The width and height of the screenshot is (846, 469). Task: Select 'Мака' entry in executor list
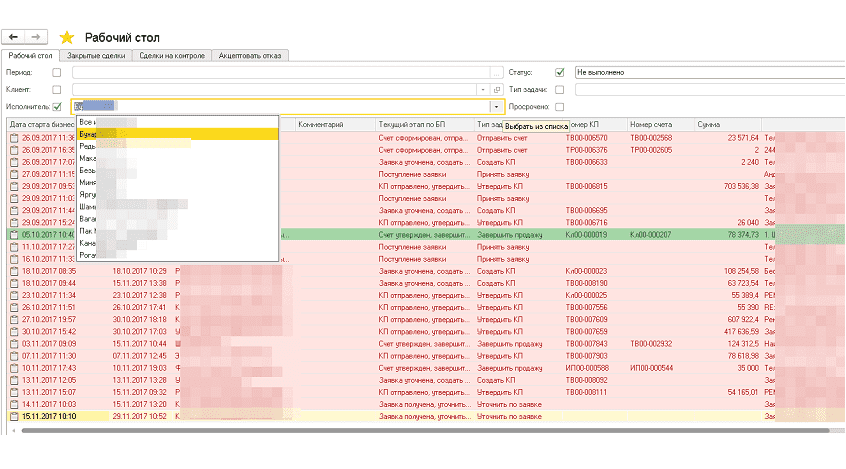coord(178,158)
